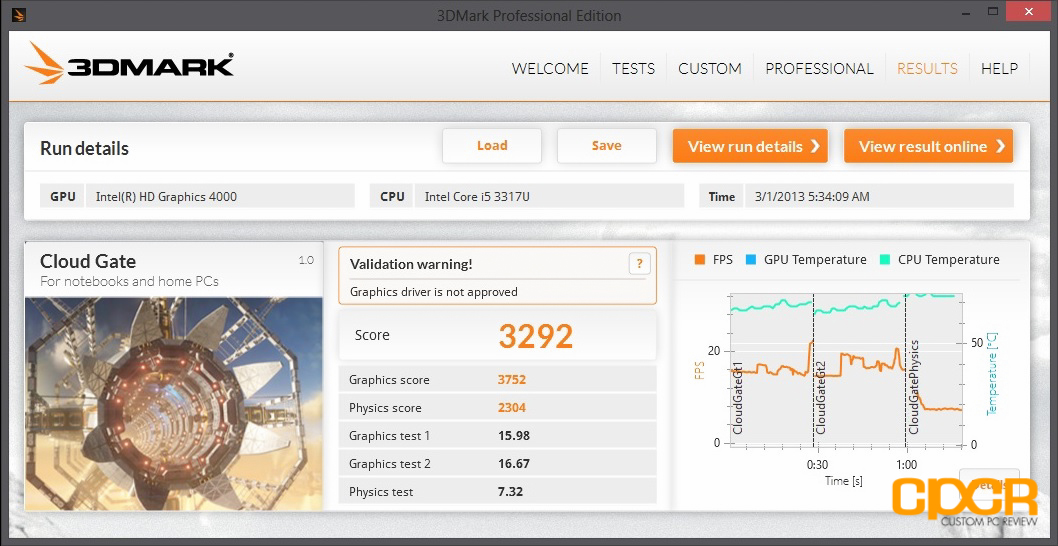Click the Load button

492,146
